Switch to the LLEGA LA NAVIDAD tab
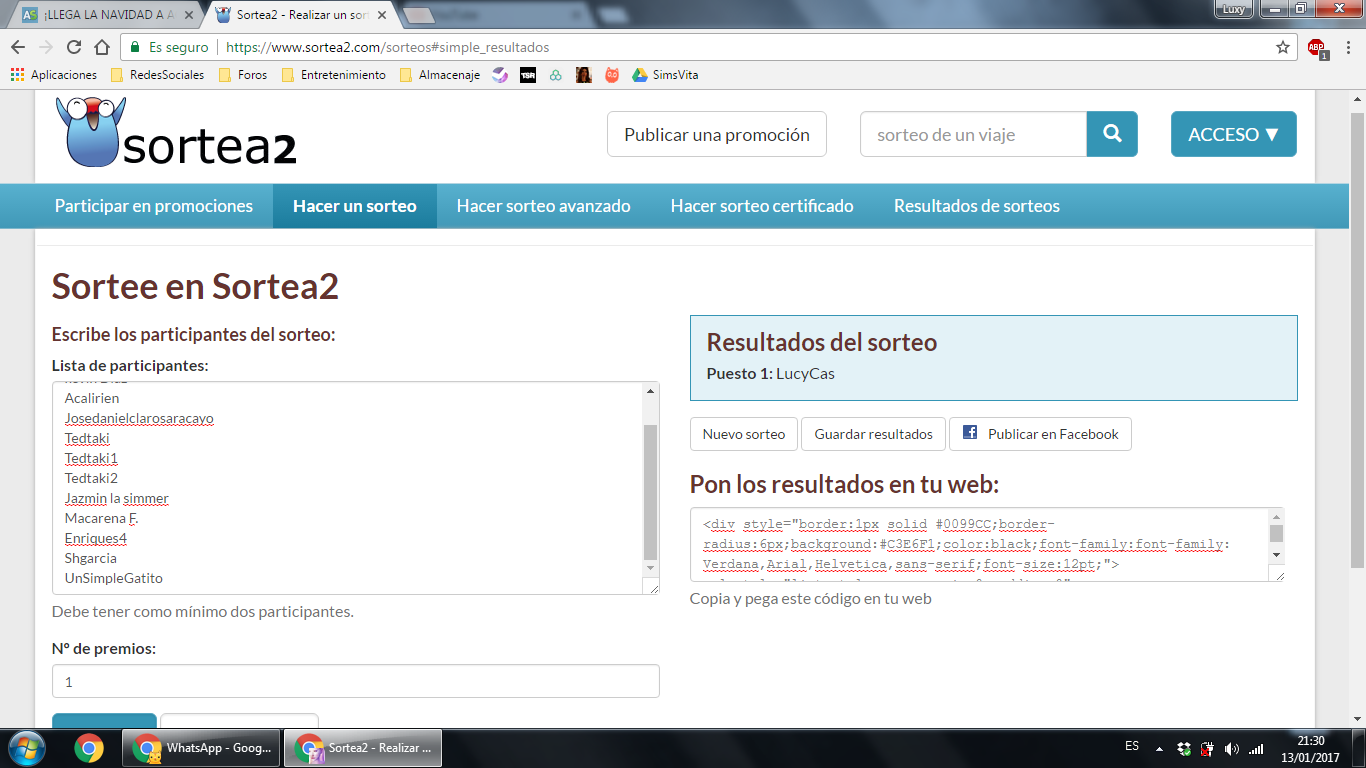 [x=108, y=15]
